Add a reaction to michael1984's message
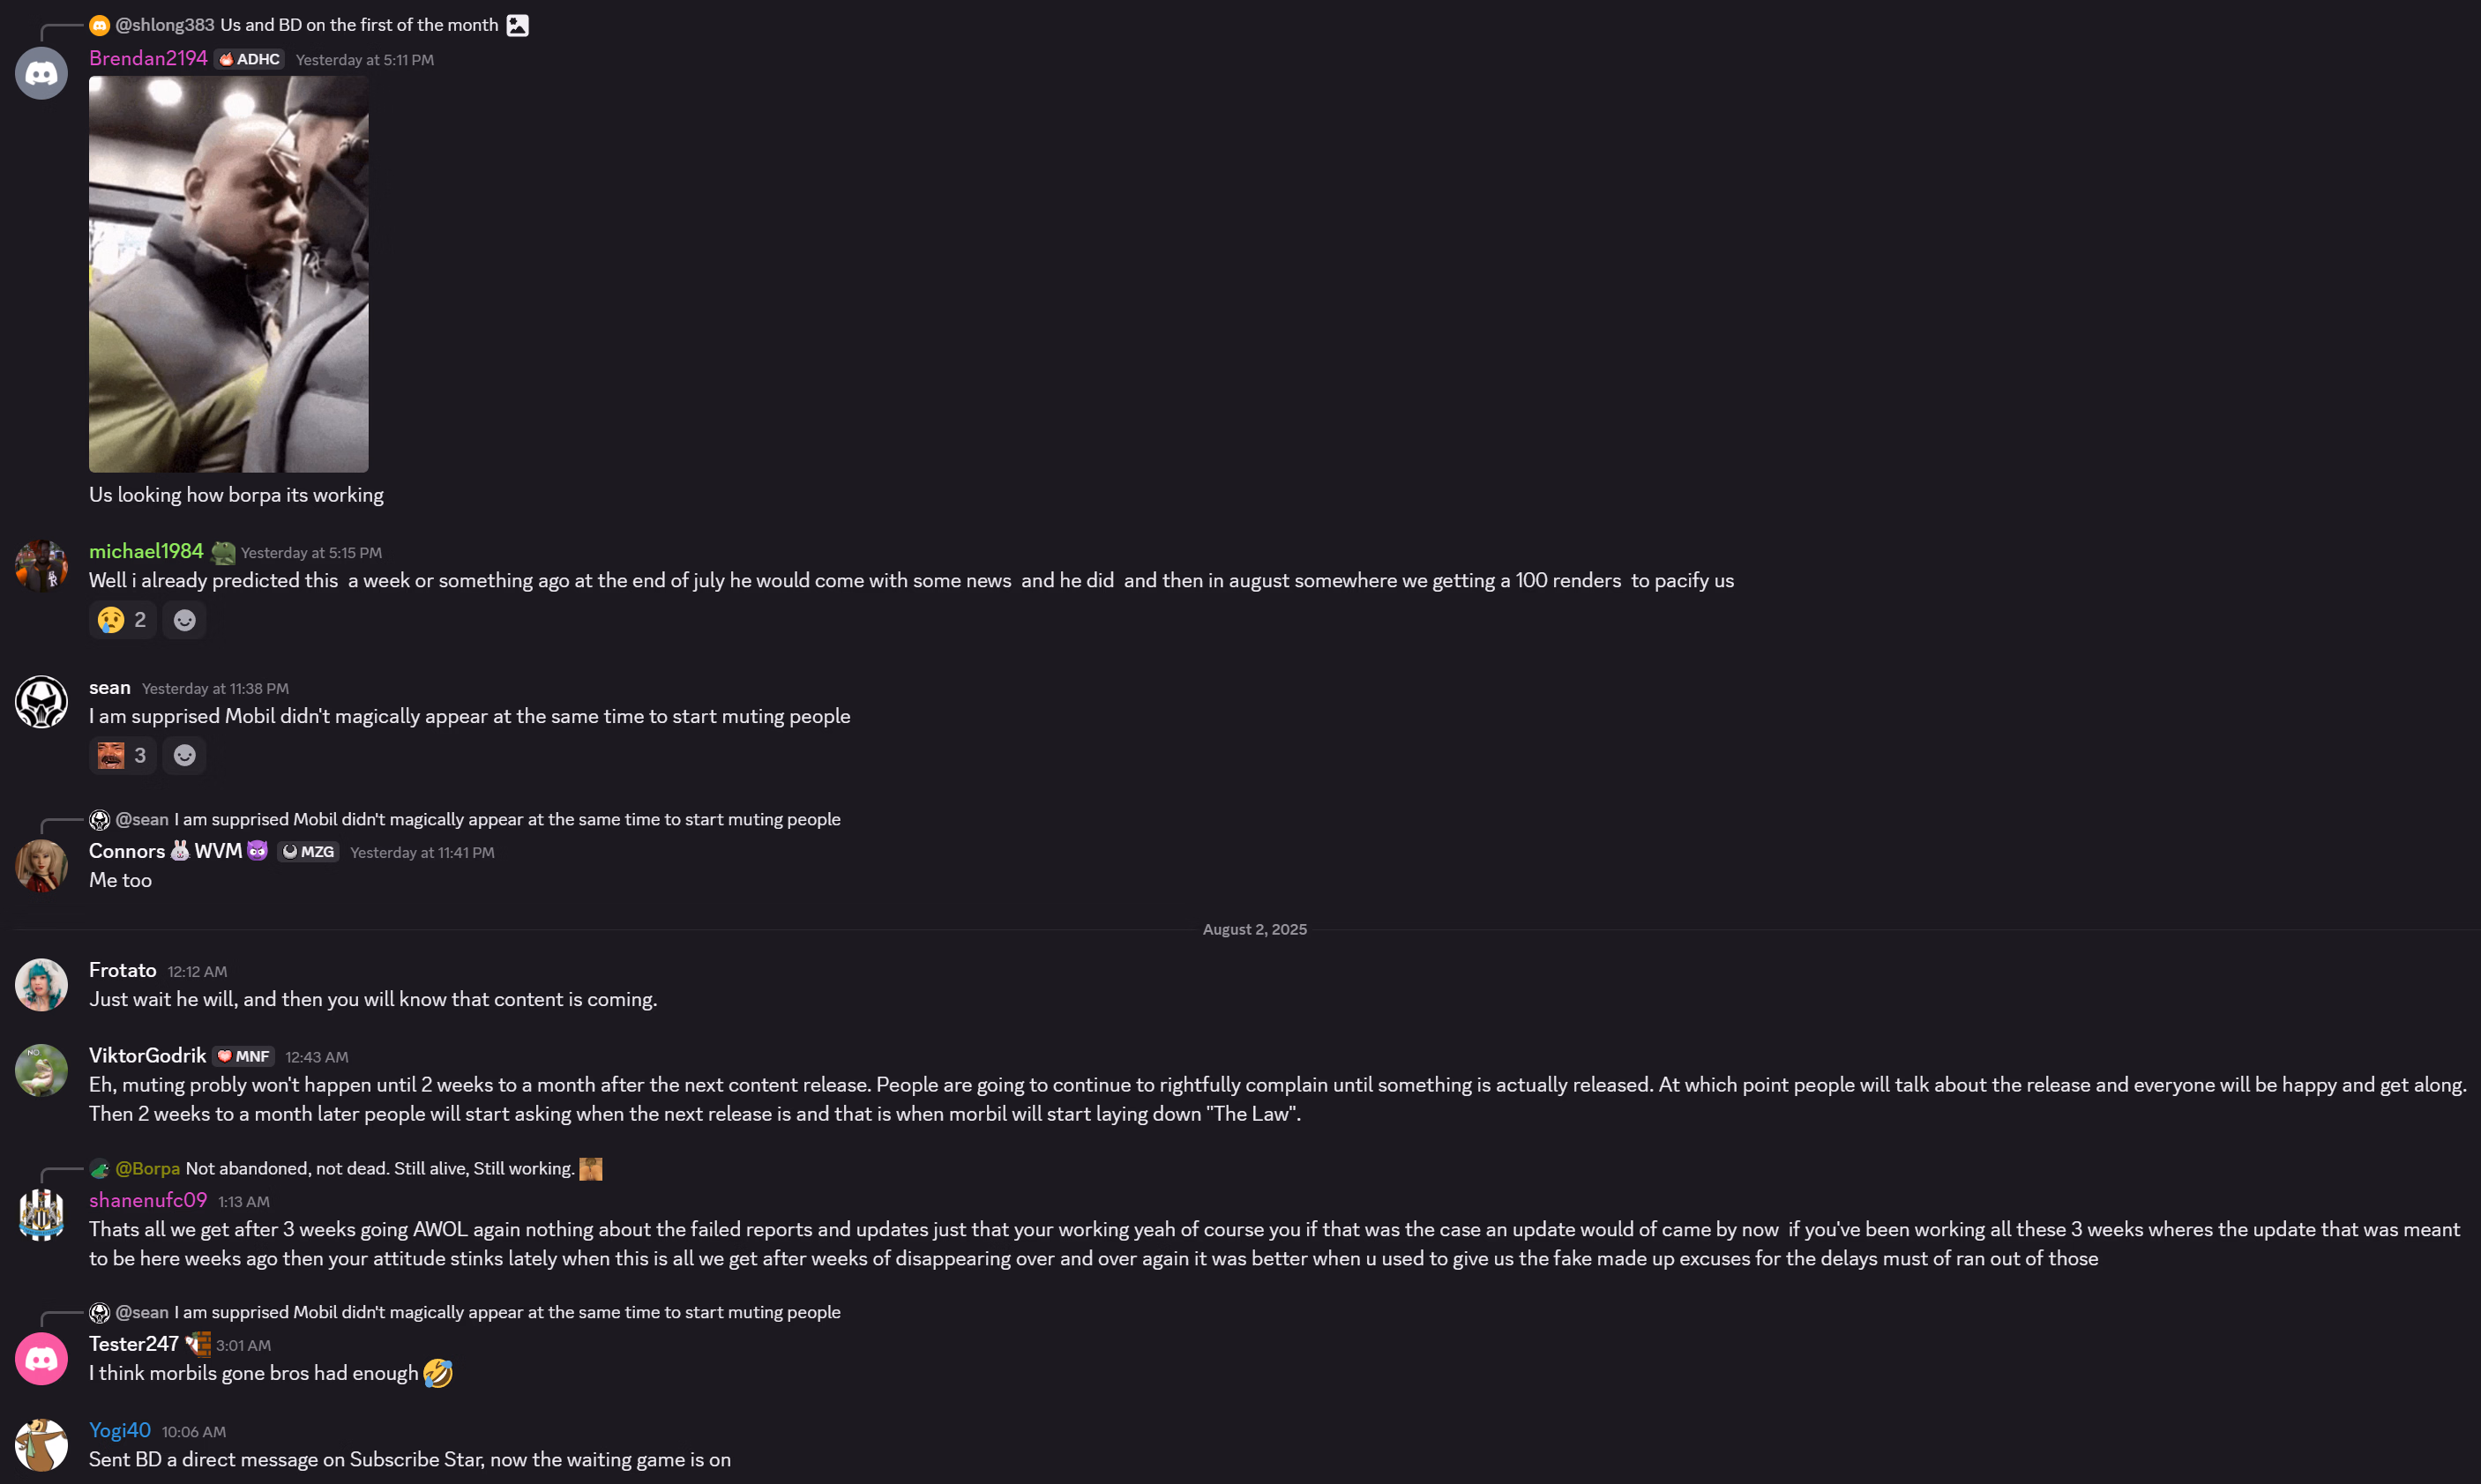2481x1484 pixels. tap(184, 620)
